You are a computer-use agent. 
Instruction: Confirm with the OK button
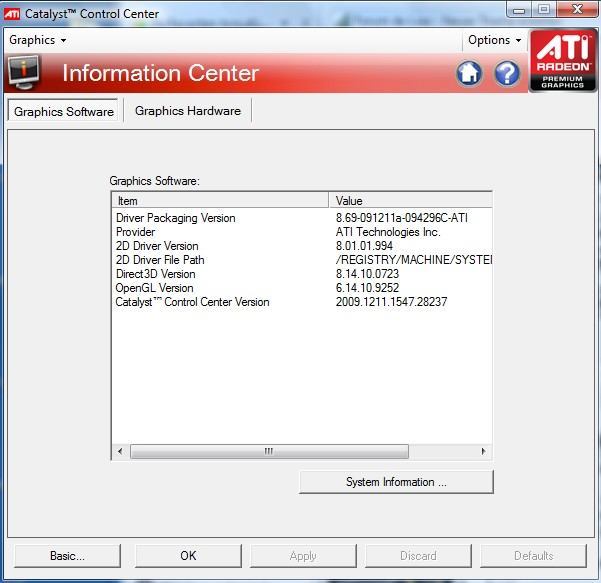pos(188,555)
